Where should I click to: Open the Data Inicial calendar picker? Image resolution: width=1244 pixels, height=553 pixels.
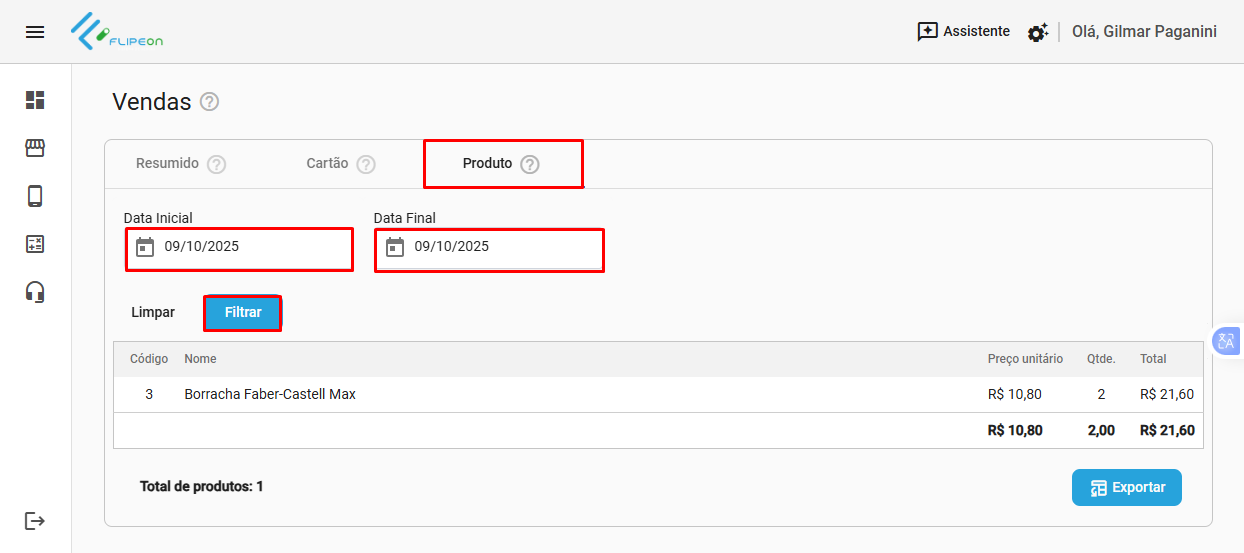[145, 247]
